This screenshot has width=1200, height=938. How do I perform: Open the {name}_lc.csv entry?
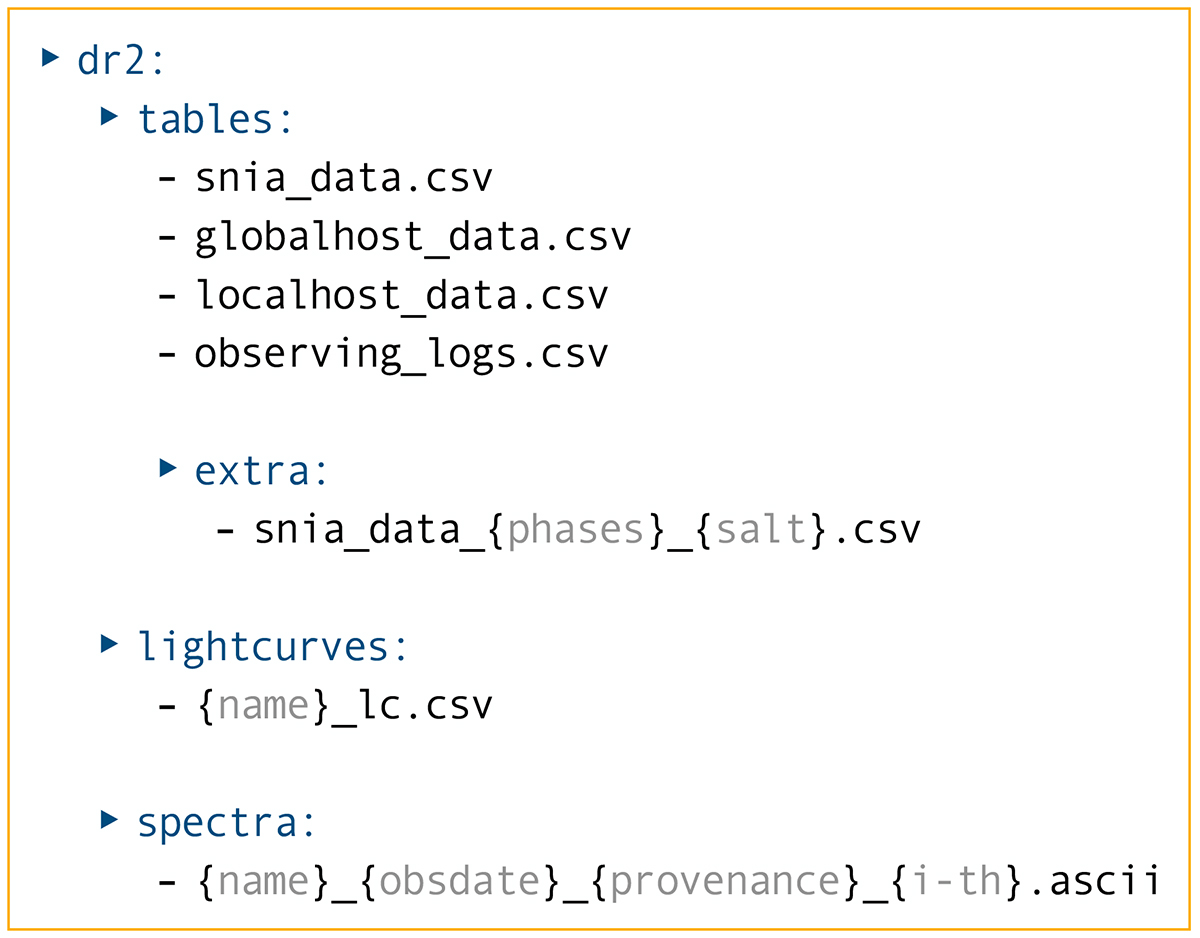pos(343,707)
